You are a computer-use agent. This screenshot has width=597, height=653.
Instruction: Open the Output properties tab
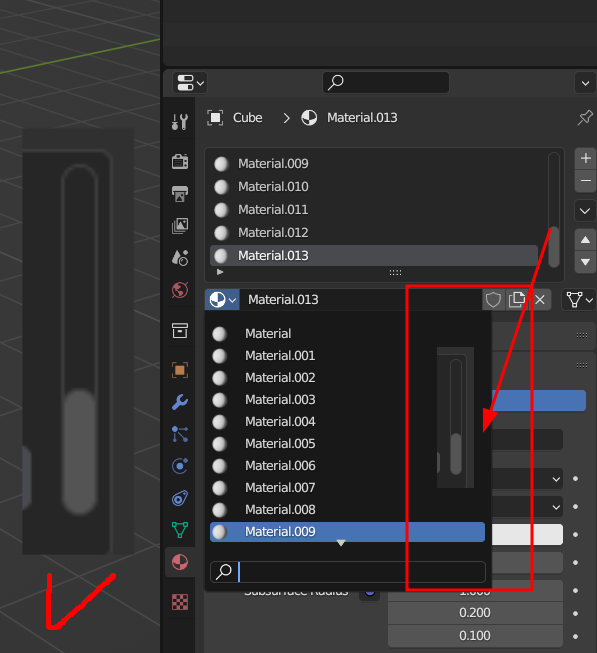[x=180, y=193]
